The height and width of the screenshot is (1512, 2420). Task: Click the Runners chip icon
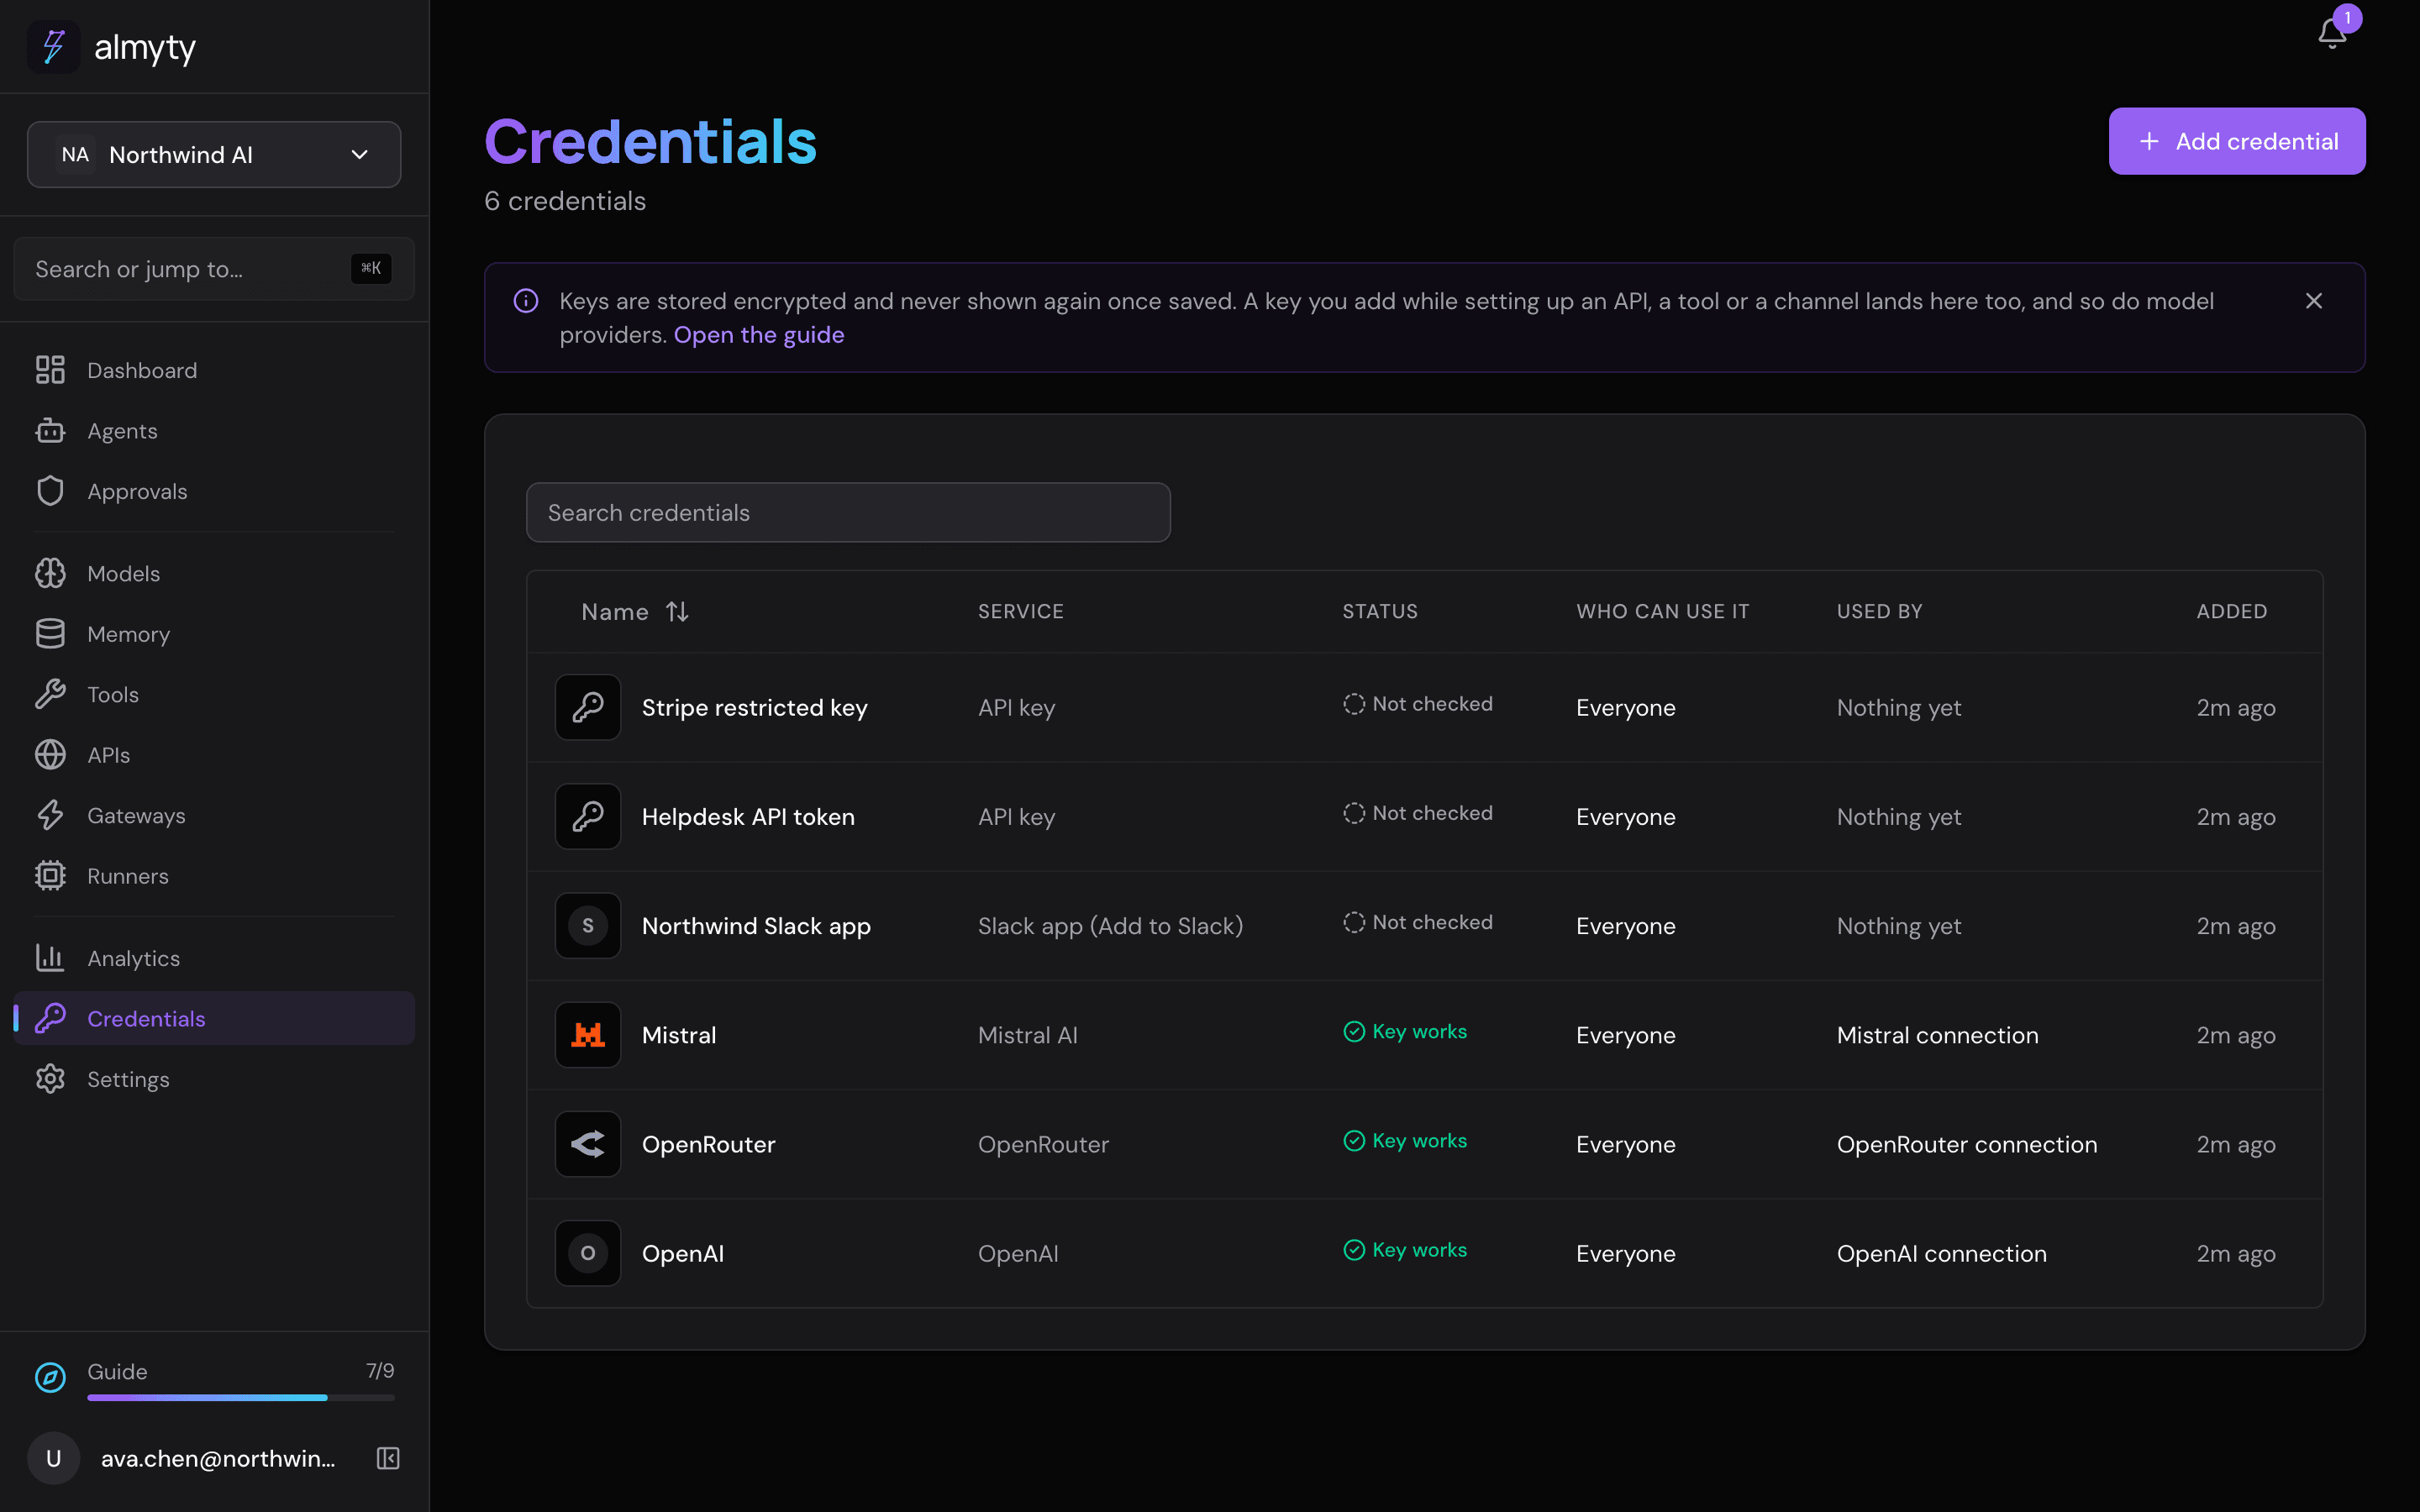[x=50, y=876]
